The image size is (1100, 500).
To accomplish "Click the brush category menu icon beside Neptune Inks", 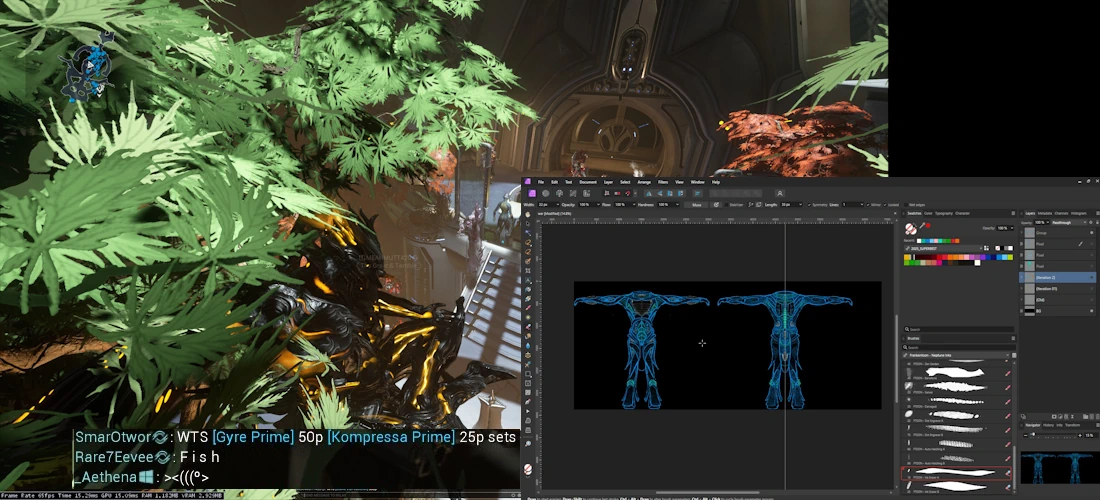I will click(x=1014, y=356).
